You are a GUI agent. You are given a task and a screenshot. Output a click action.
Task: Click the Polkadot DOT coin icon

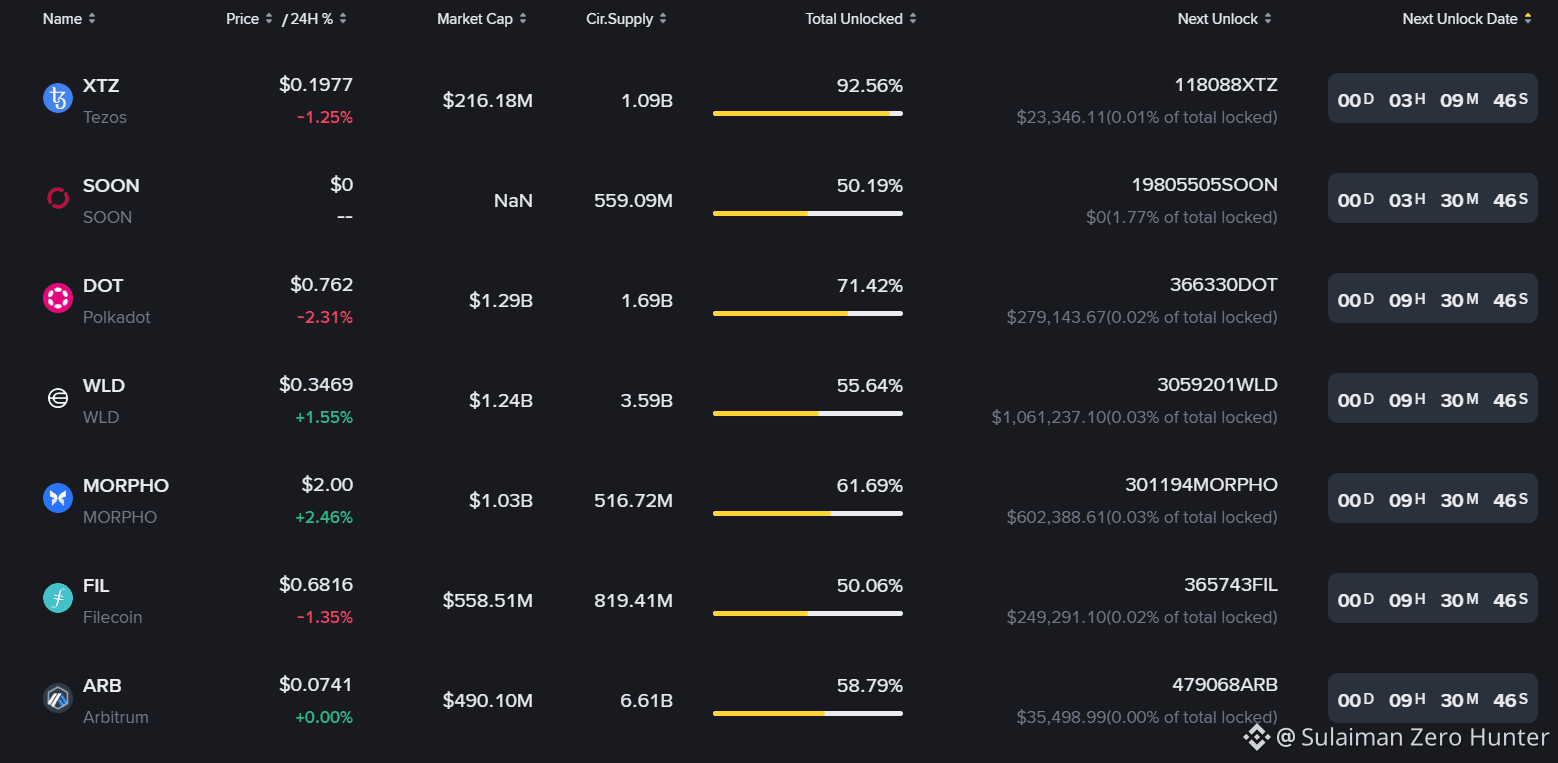58,298
